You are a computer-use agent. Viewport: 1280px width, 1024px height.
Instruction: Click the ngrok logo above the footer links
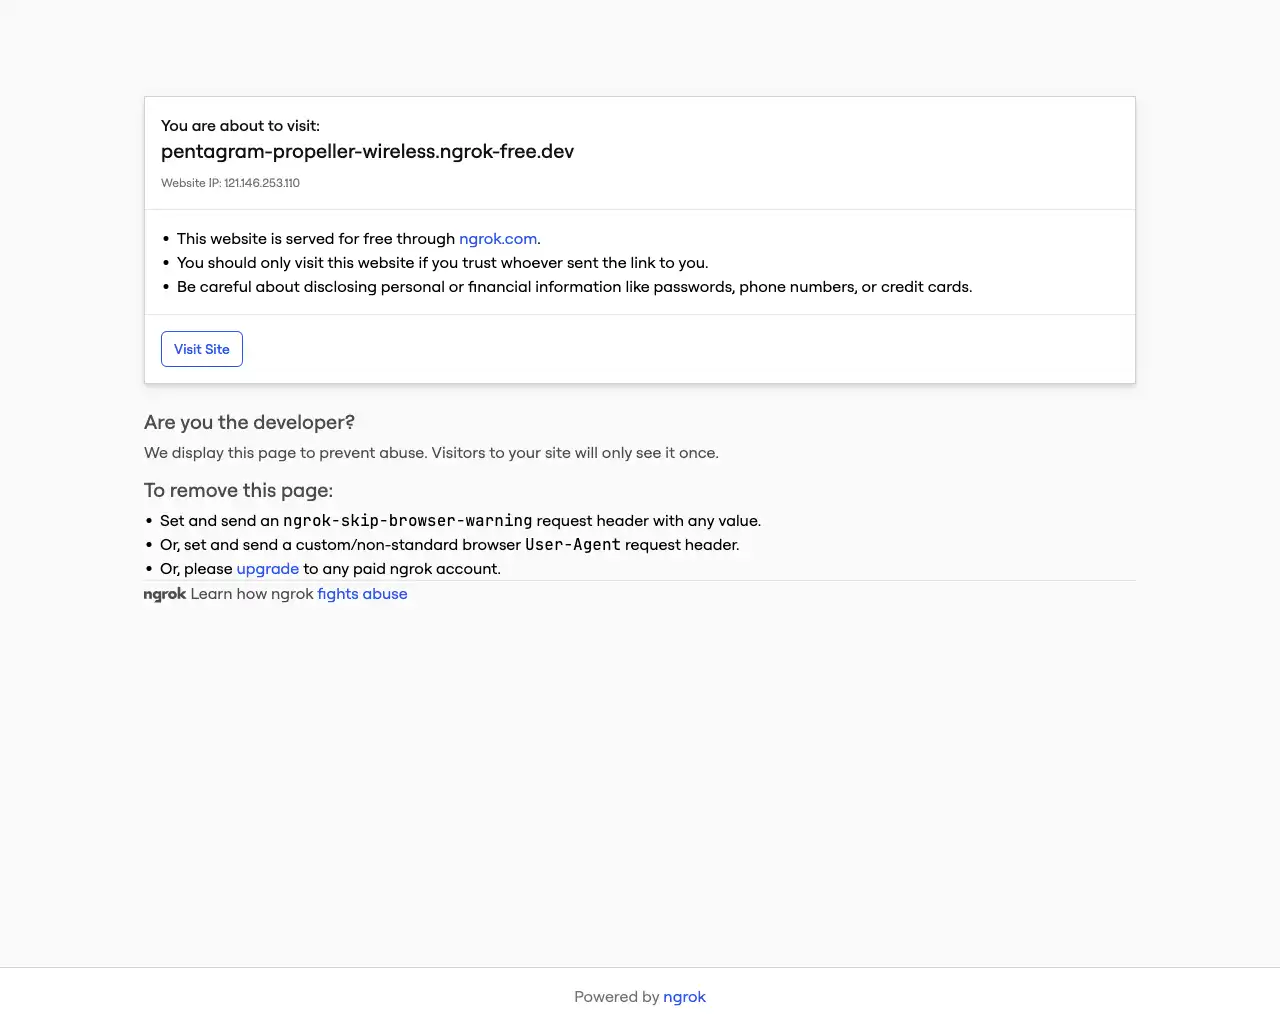click(164, 593)
